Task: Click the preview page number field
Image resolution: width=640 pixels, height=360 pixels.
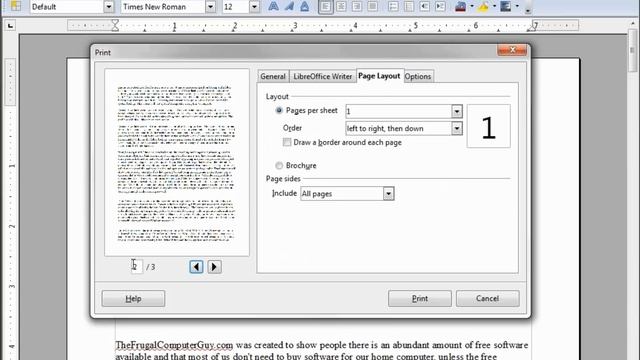Action: (137, 267)
